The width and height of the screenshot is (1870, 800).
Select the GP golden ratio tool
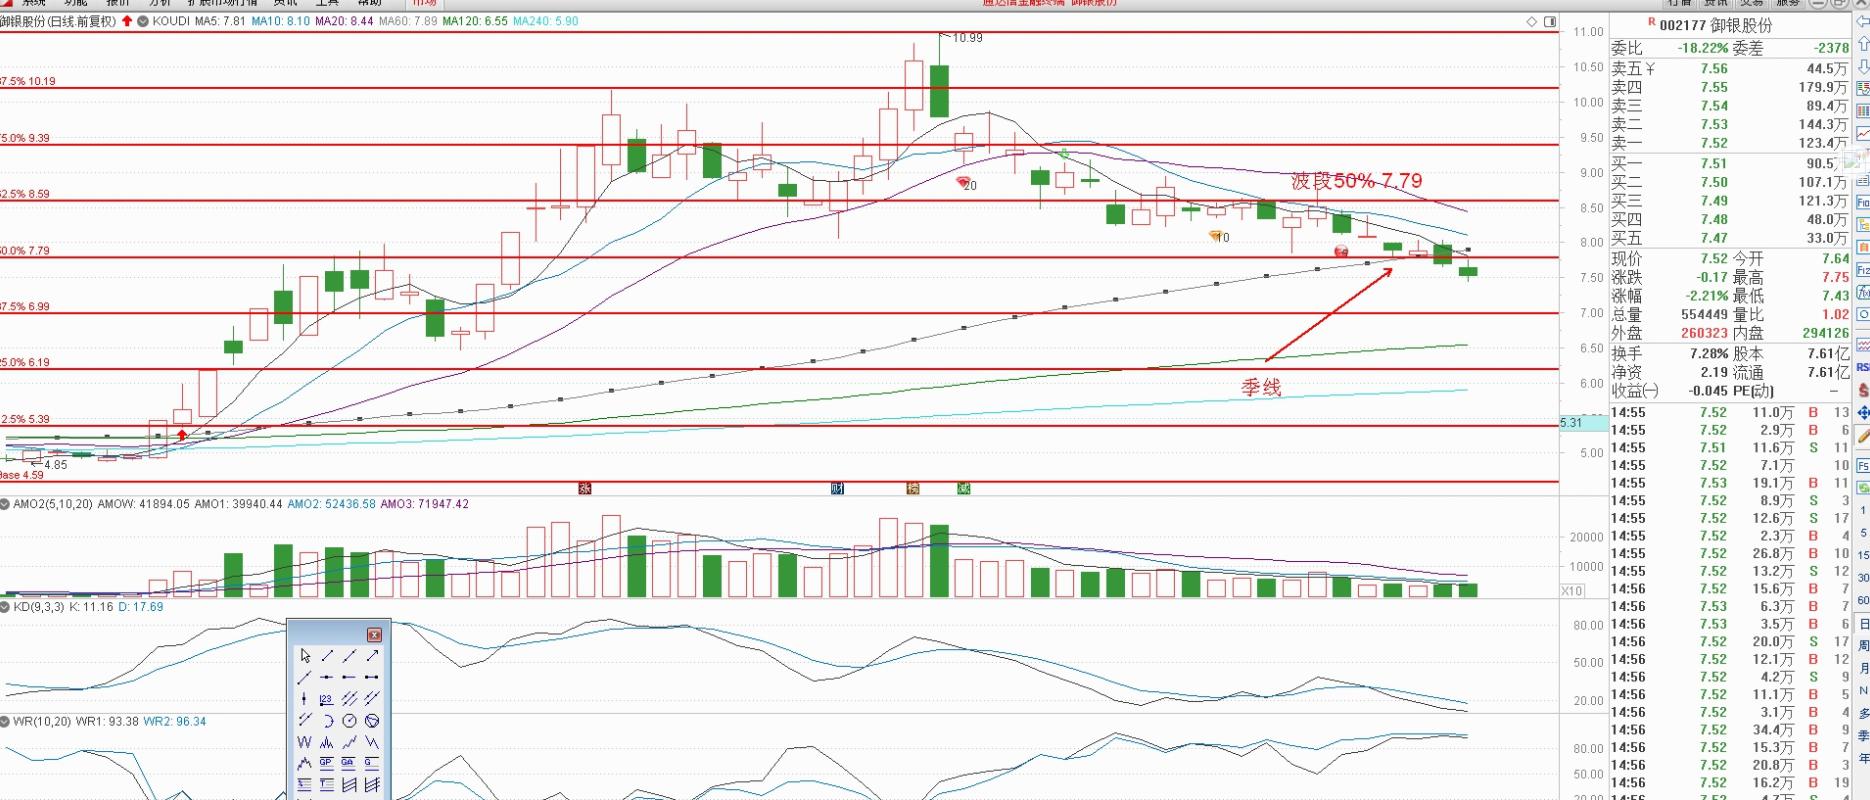pyautogui.click(x=326, y=763)
